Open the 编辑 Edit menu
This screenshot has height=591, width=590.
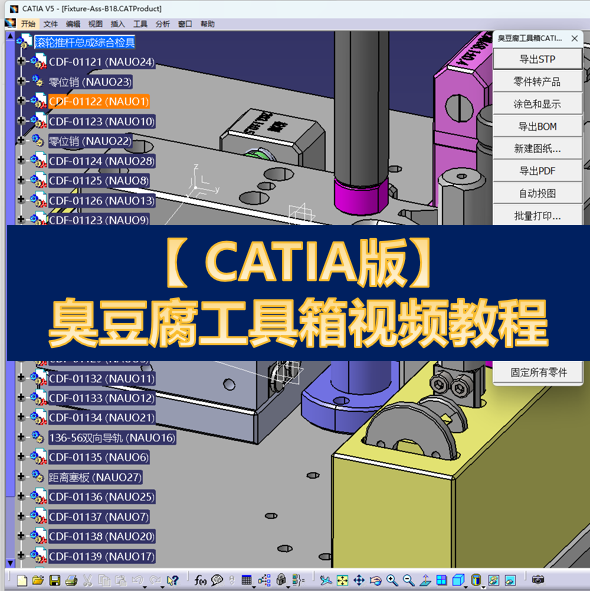(73, 24)
